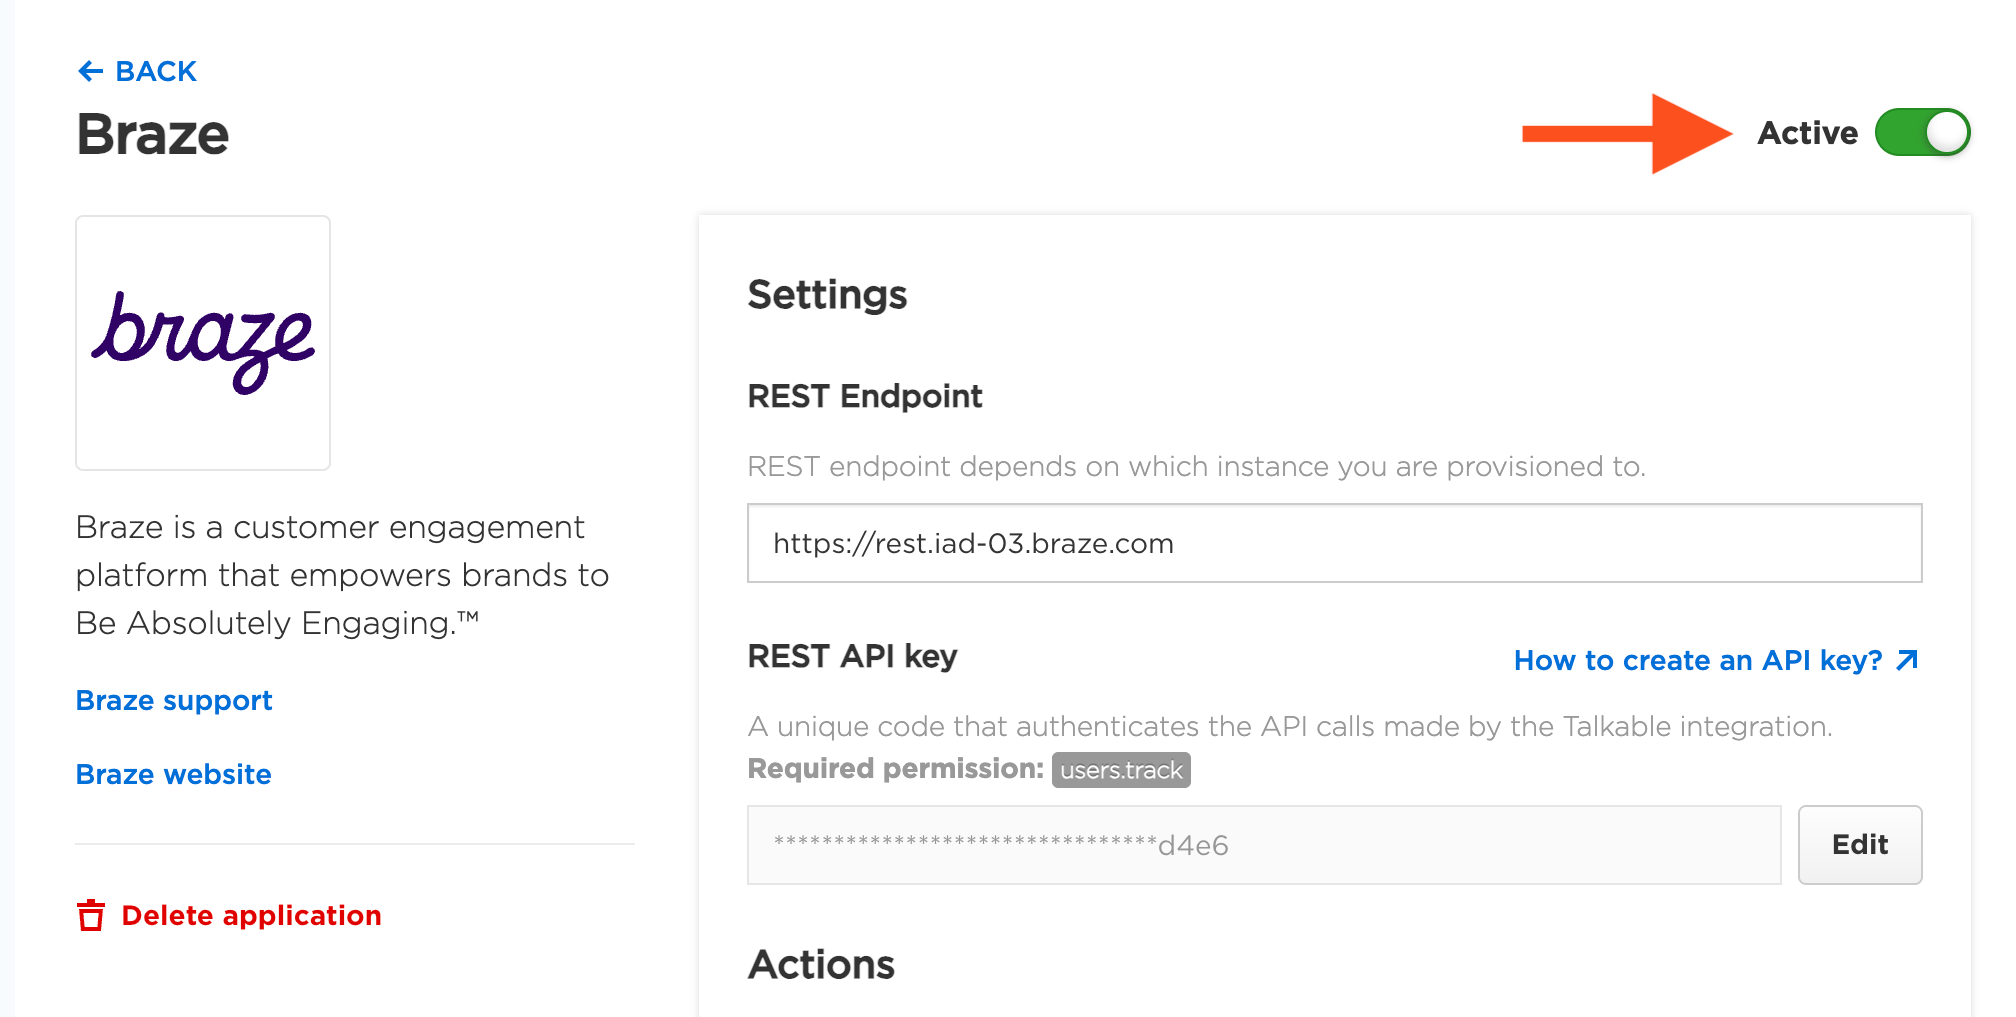Click the external link arrow icon

[x=1907, y=660]
